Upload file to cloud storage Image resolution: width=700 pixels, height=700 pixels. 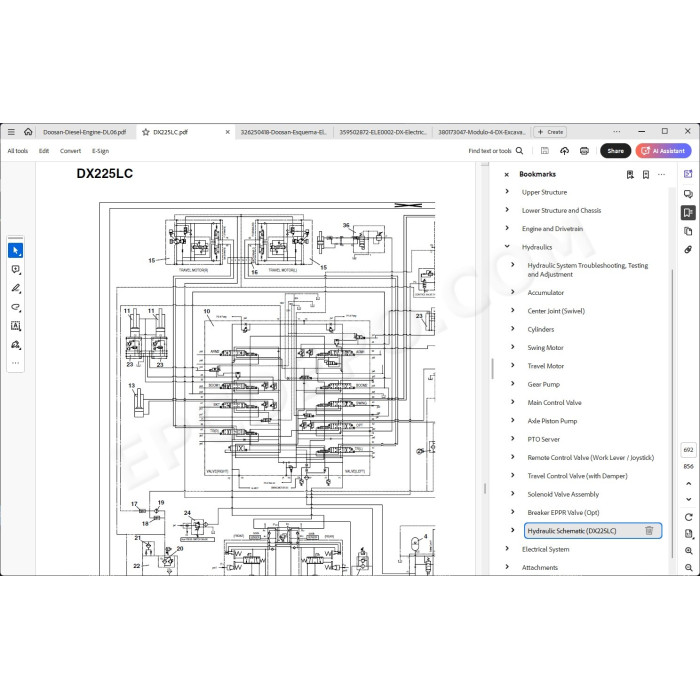tap(564, 151)
